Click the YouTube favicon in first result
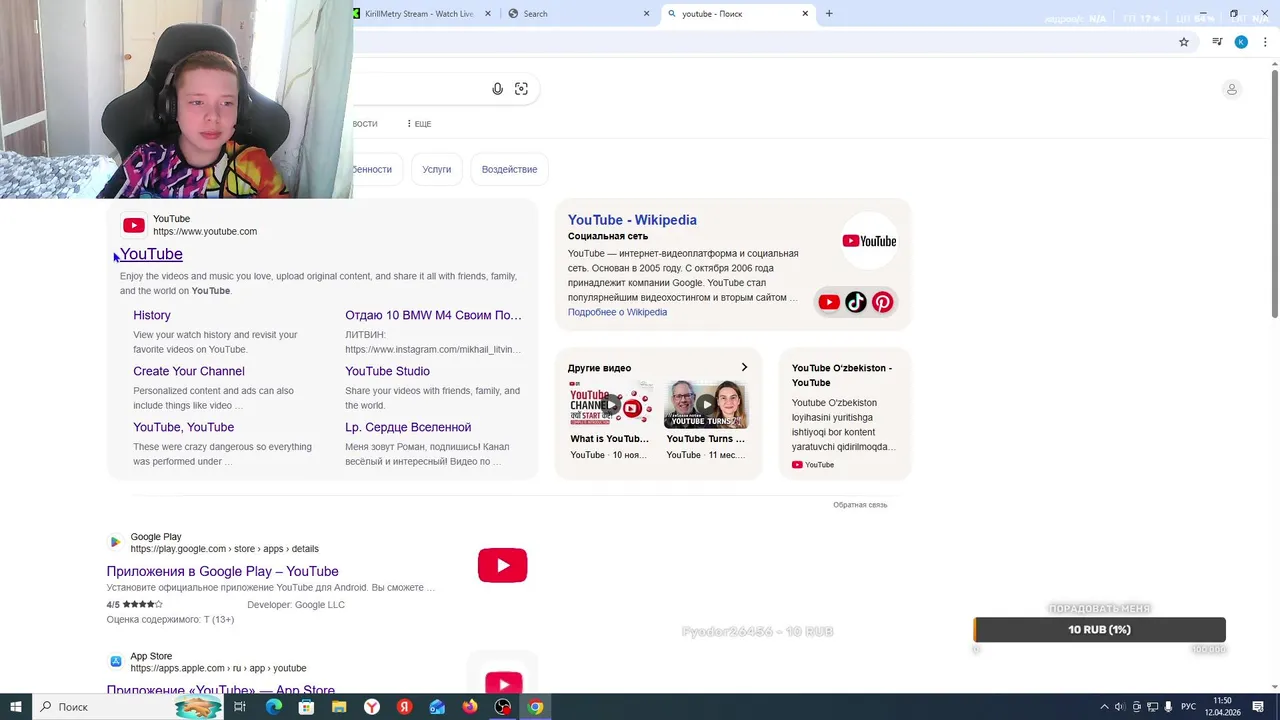This screenshot has height=720, width=1280. (134, 225)
